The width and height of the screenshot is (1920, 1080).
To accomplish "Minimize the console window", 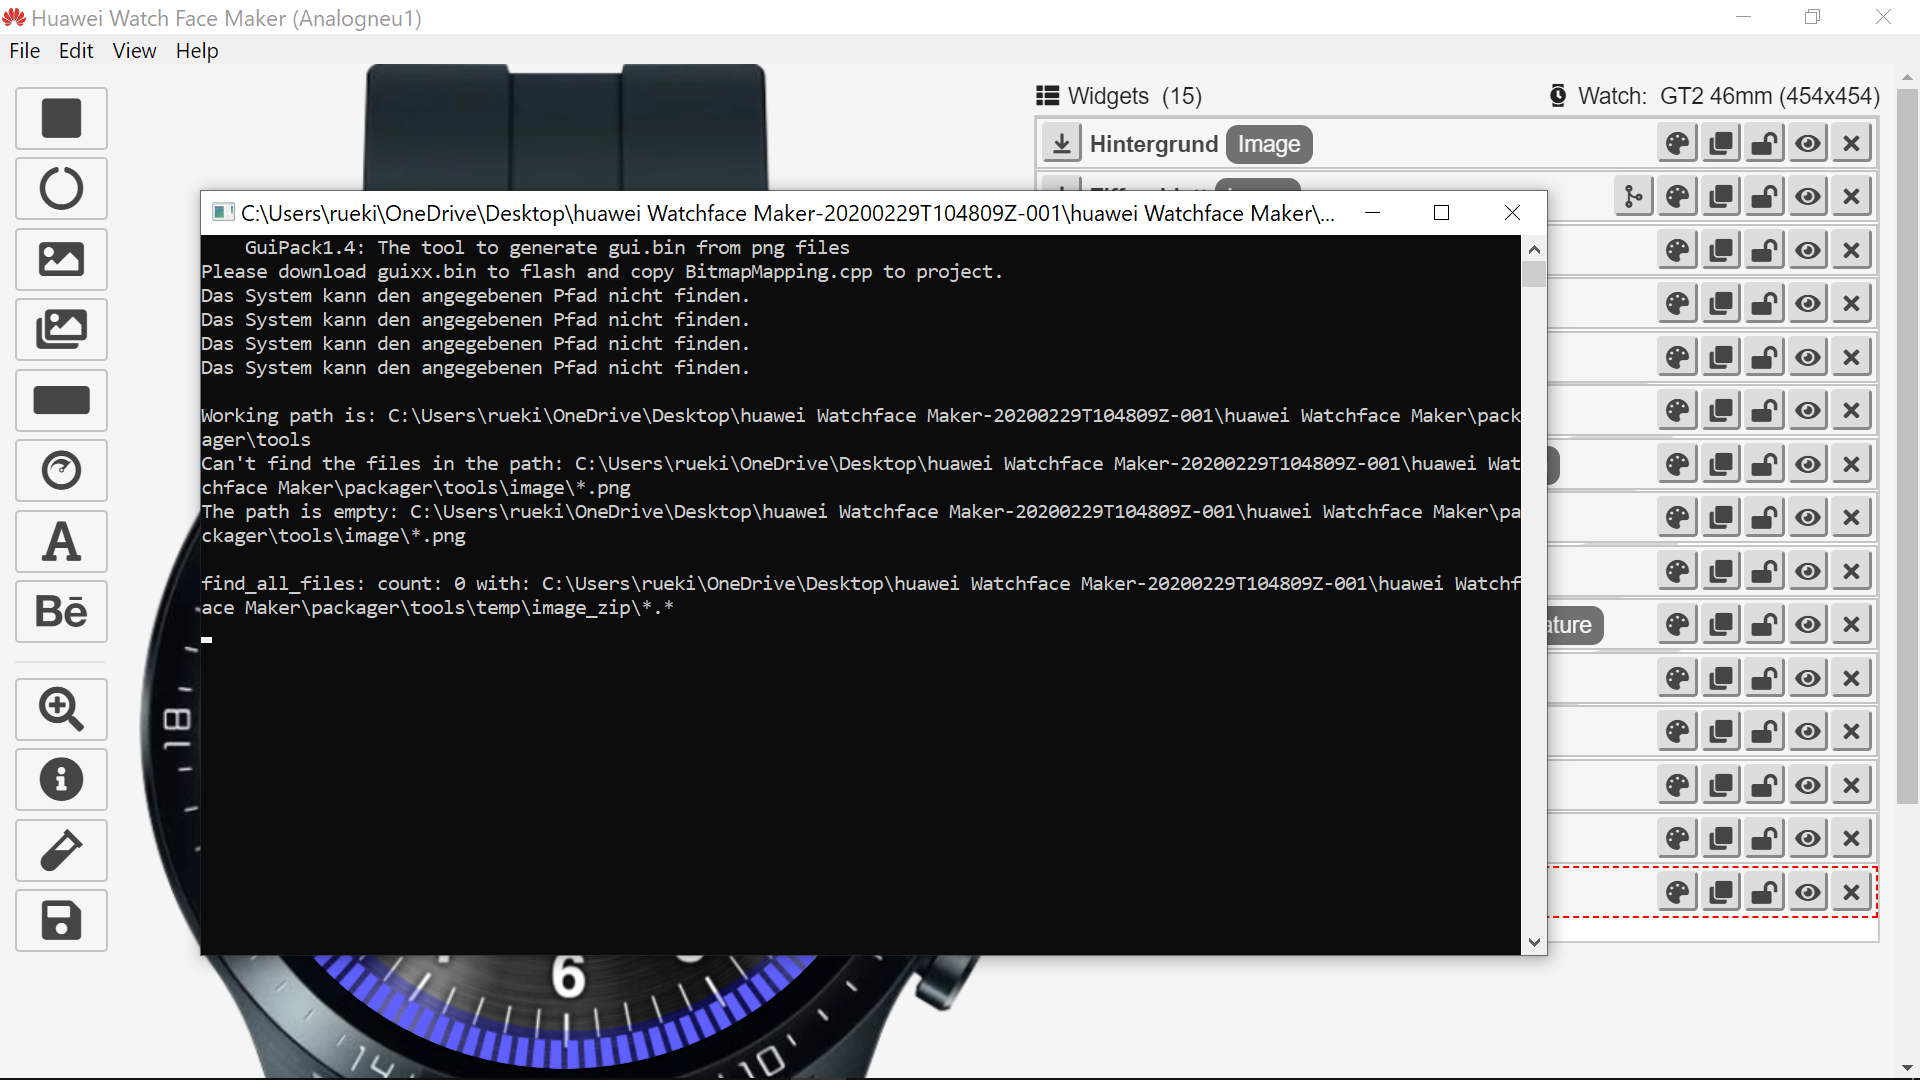I will point(1373,212).
